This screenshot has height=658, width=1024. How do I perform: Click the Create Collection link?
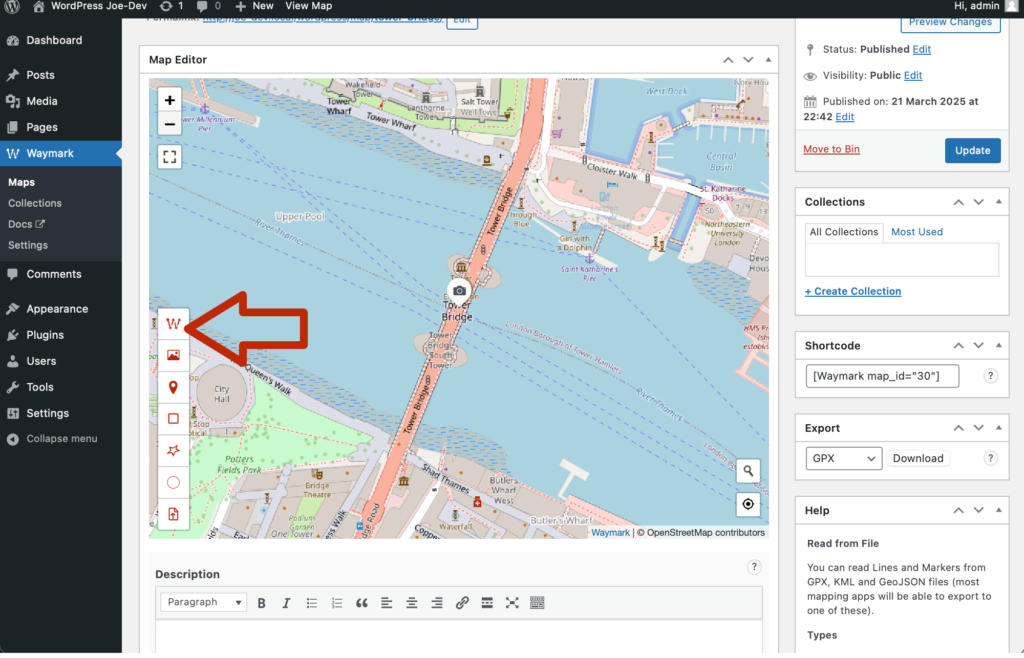point(852,291)
